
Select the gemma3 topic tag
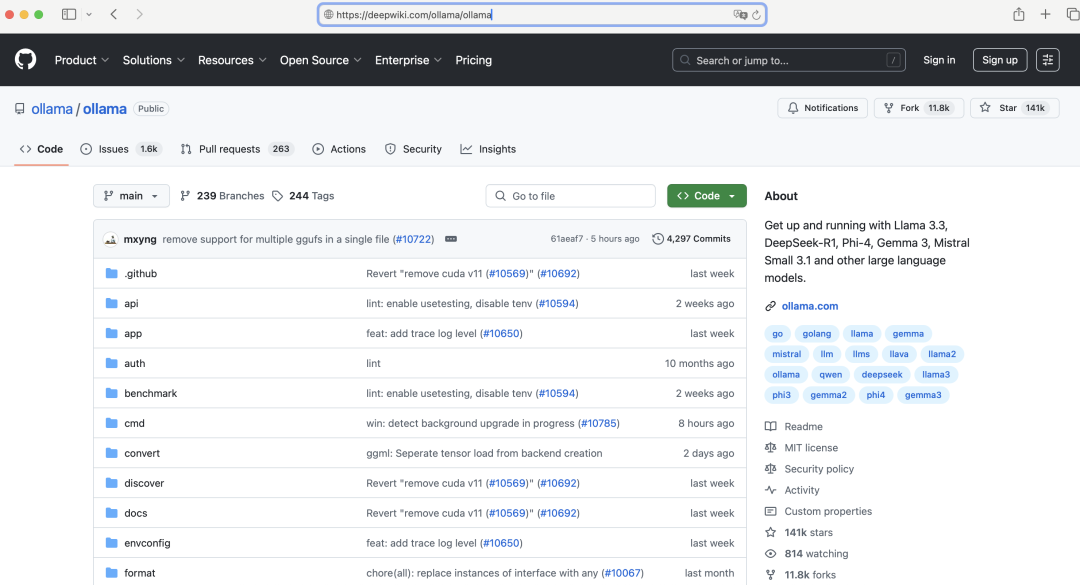(923, 395)
